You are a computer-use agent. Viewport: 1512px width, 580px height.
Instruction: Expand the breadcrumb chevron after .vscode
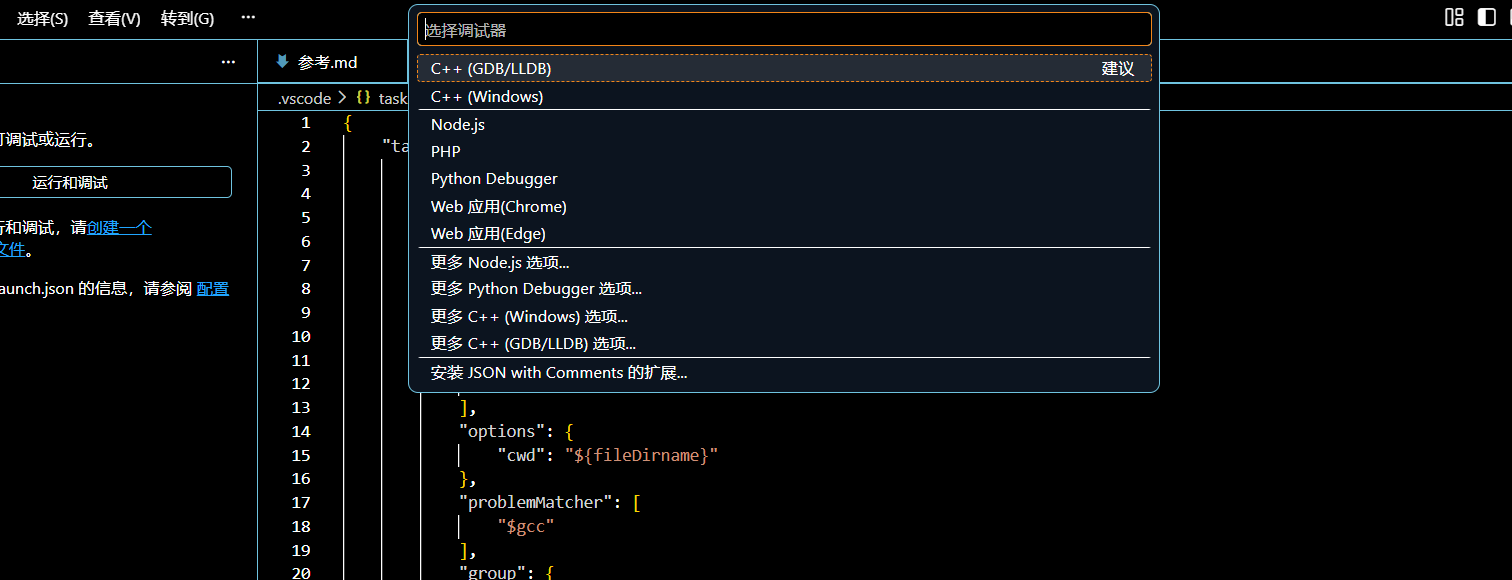pyautogui.click(x=343, y=98)
